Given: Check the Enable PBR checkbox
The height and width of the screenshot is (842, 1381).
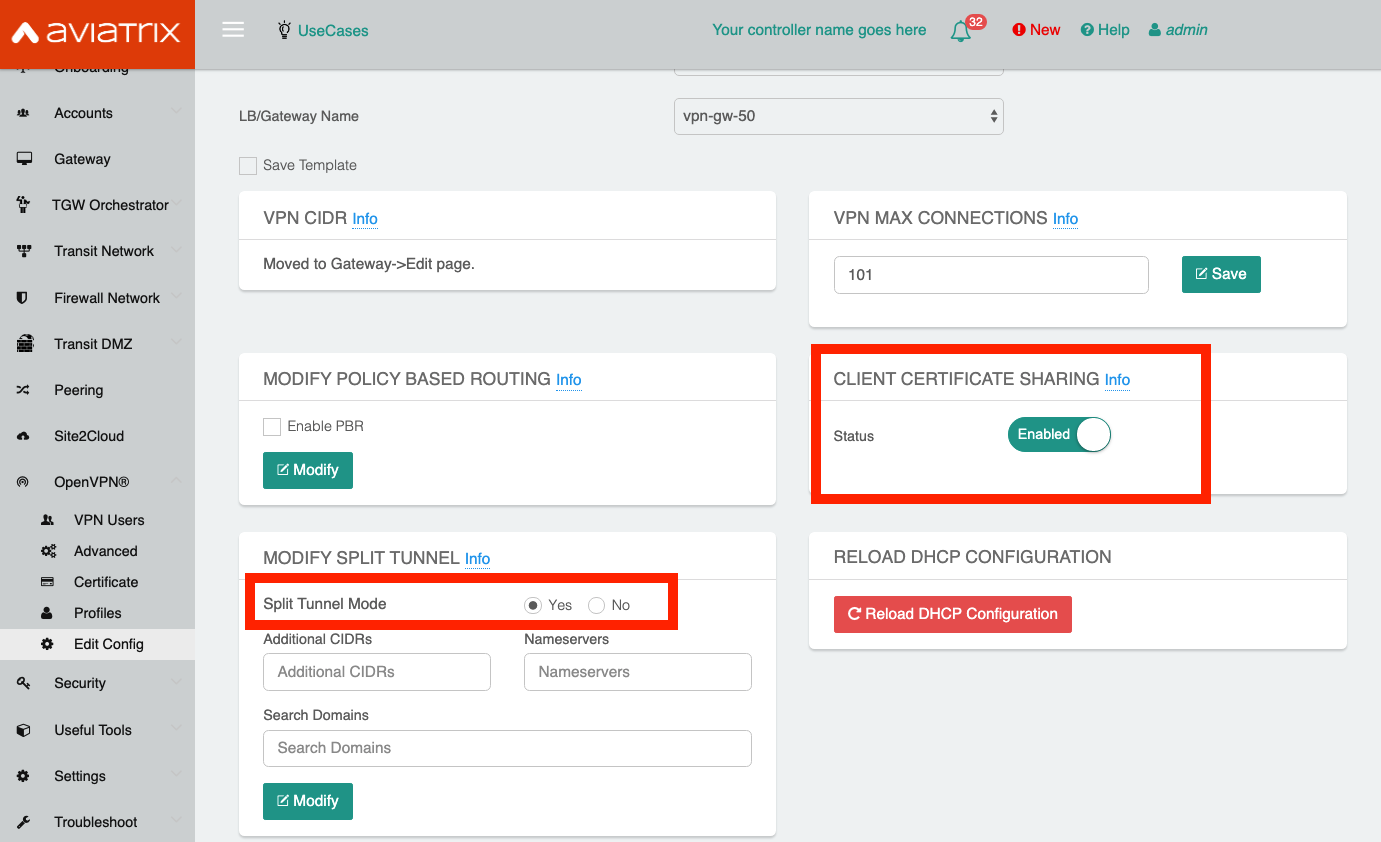Looking at the screenshot, I should pyautogui.click(x=272, y=427).
